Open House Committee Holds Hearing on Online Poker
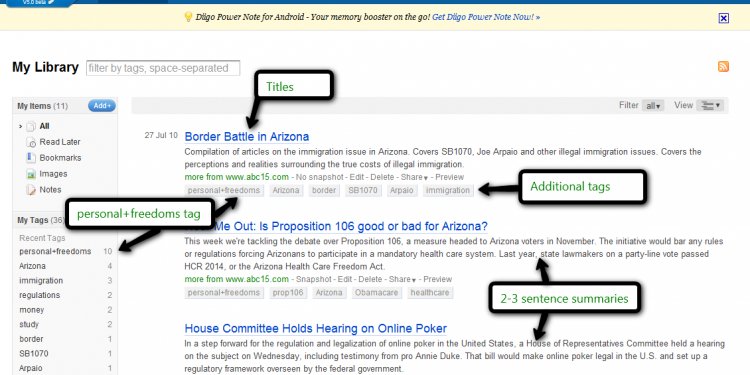Image resolution: width=750 pixels, height=375 pixels. (x=316, y=329)
